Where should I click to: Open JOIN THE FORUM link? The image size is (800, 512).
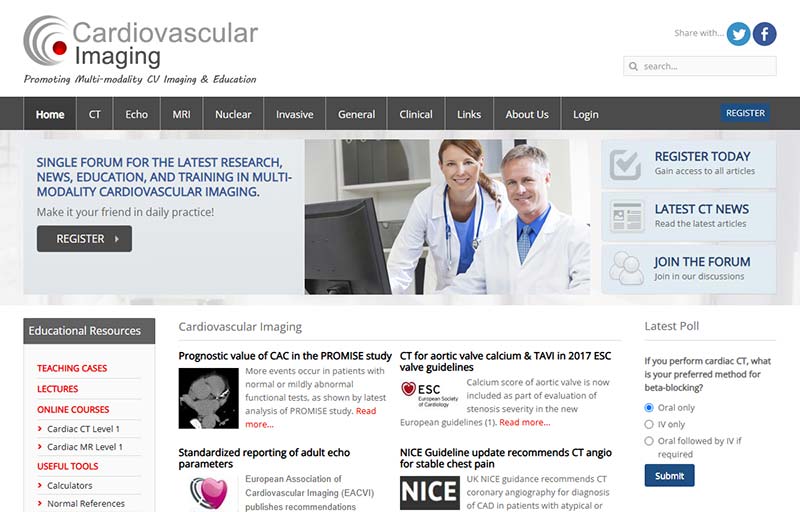[702, 262]
